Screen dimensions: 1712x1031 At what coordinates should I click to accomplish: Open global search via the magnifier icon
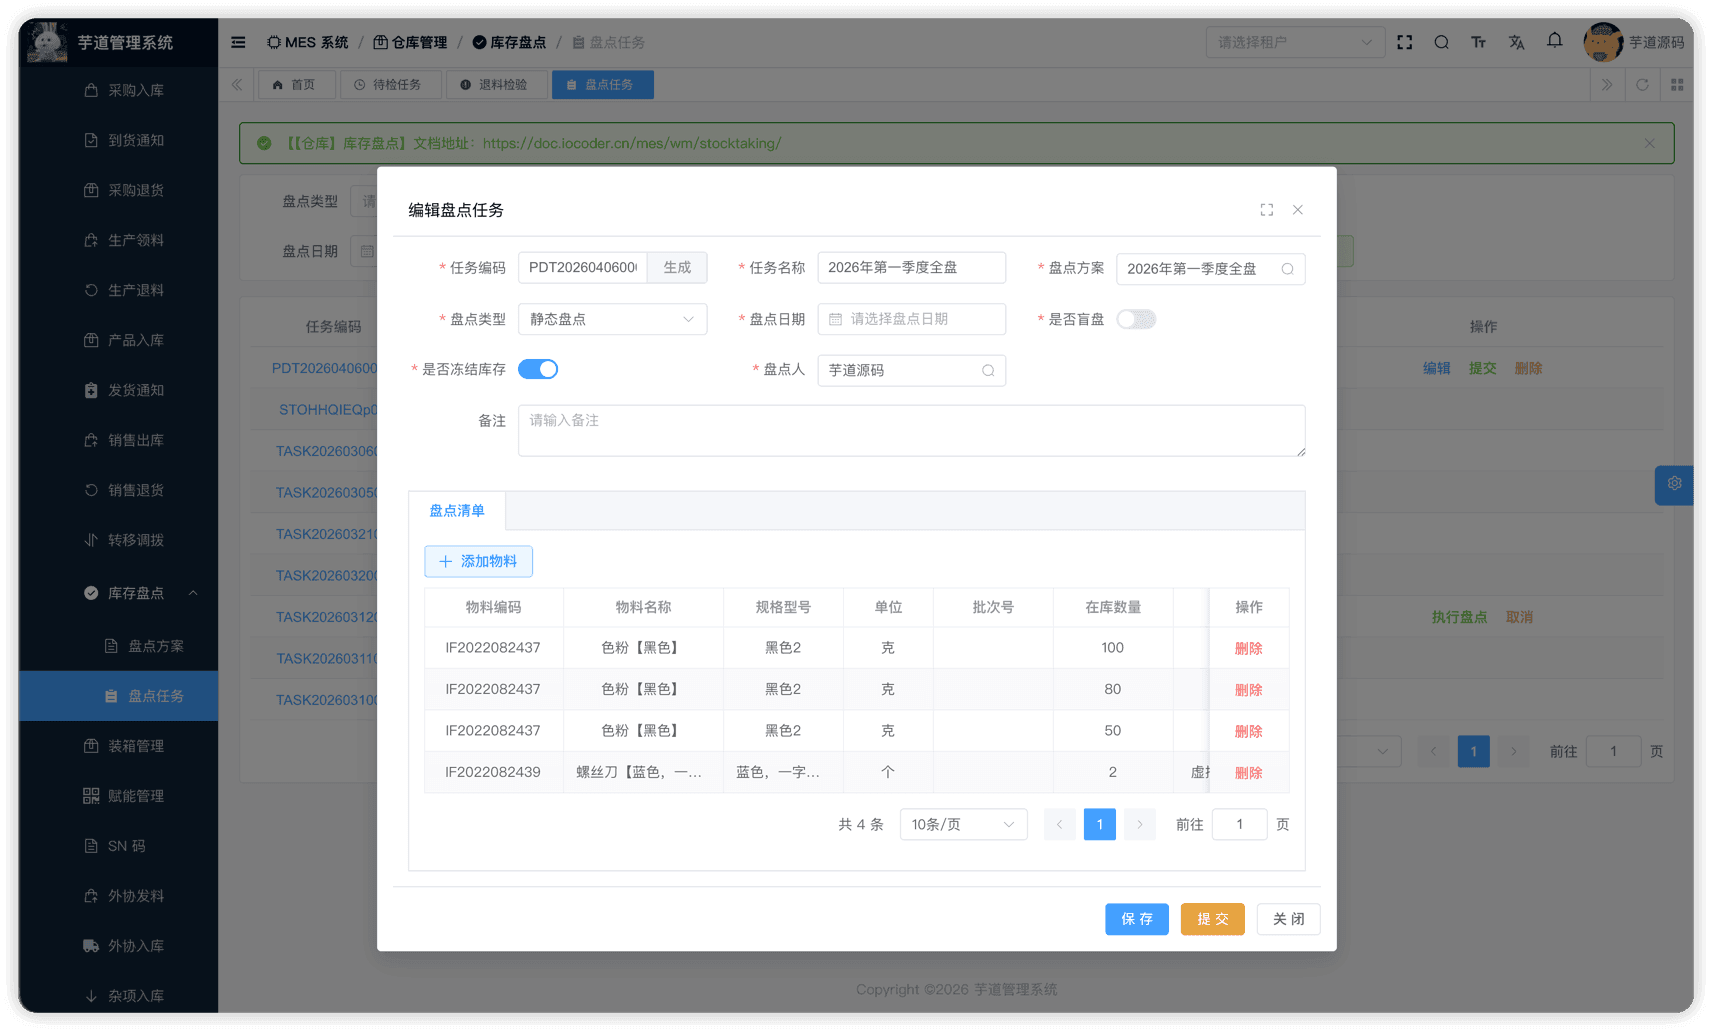point(1441,41)
